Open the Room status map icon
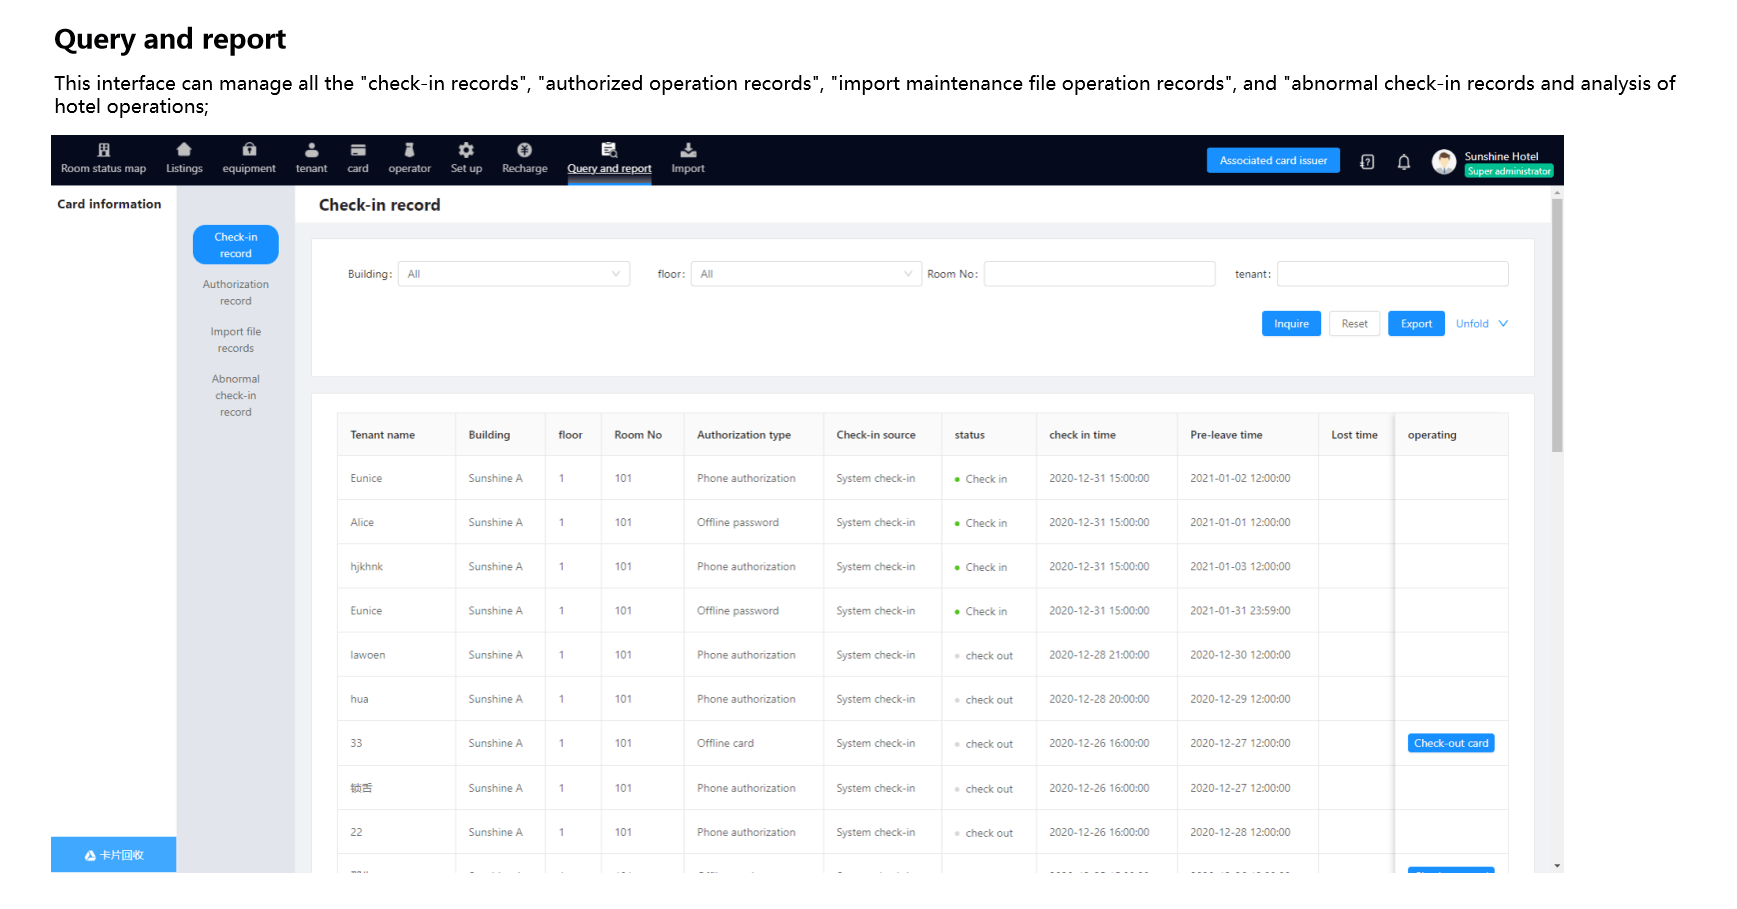1737x909 pixels. [x=103, y=151]
